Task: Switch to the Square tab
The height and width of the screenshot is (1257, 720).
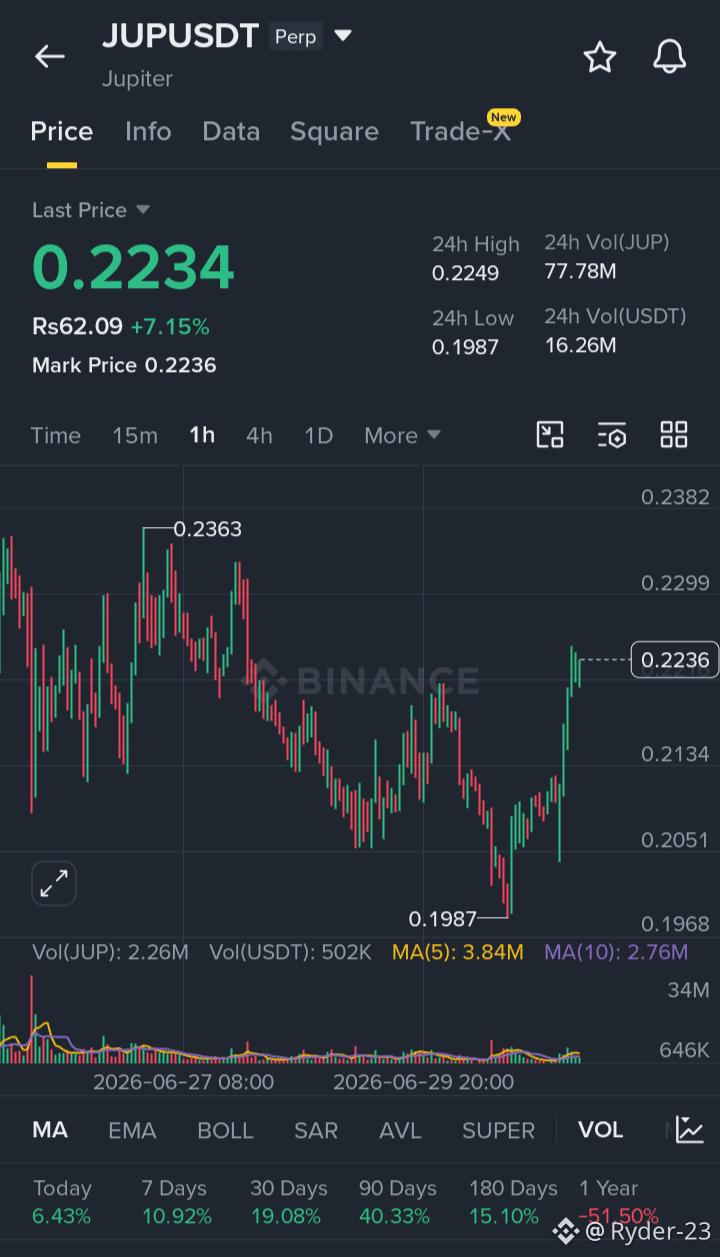Action: (334, 132)
